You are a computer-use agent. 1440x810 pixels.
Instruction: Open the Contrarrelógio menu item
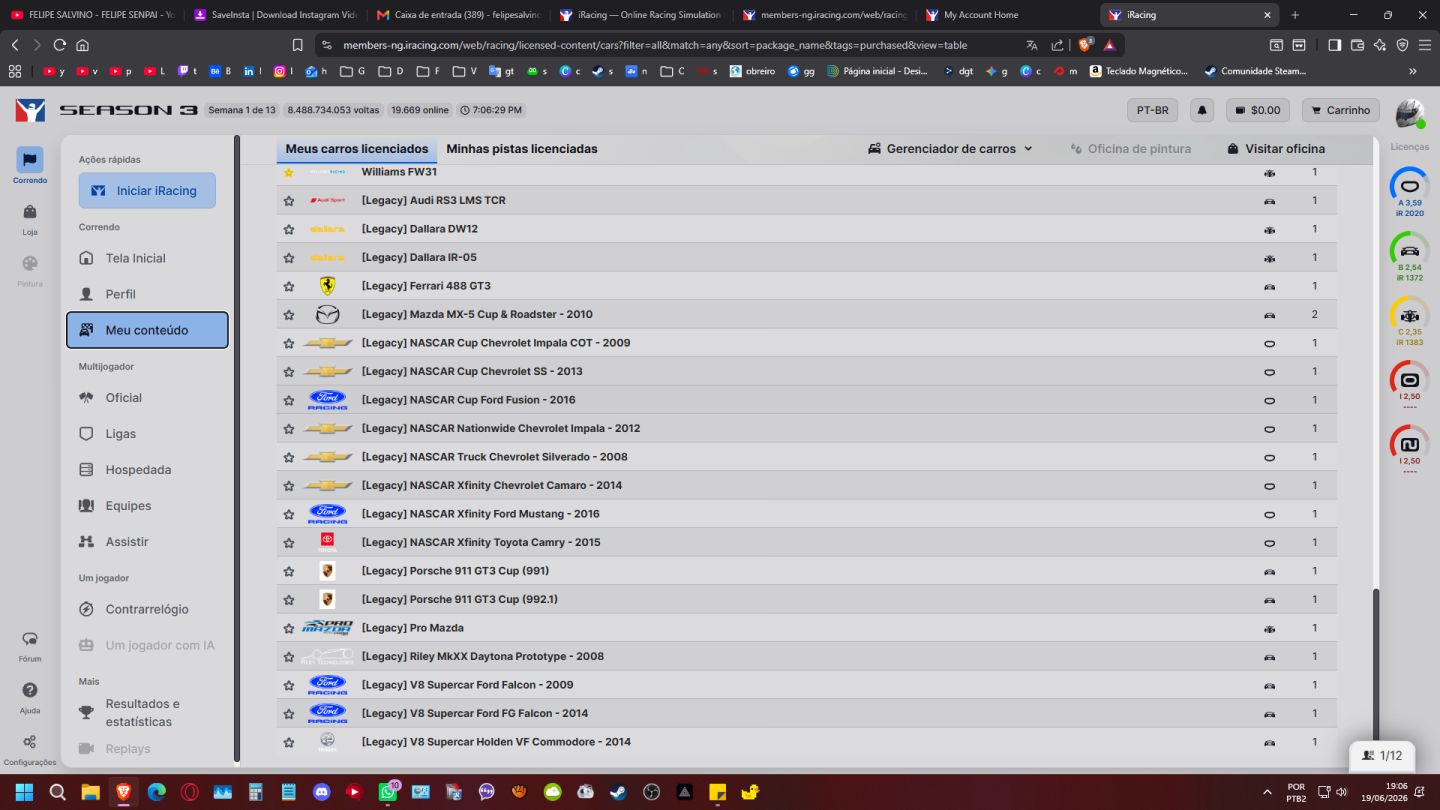point(147,610)
